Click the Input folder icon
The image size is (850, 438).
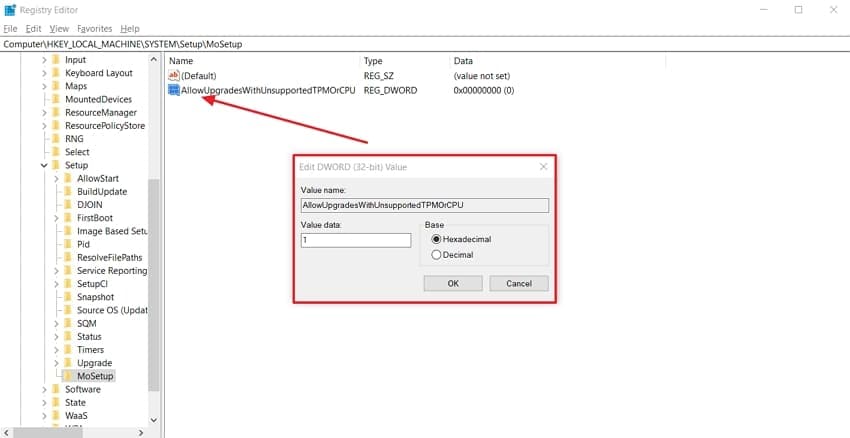(55, 60)
